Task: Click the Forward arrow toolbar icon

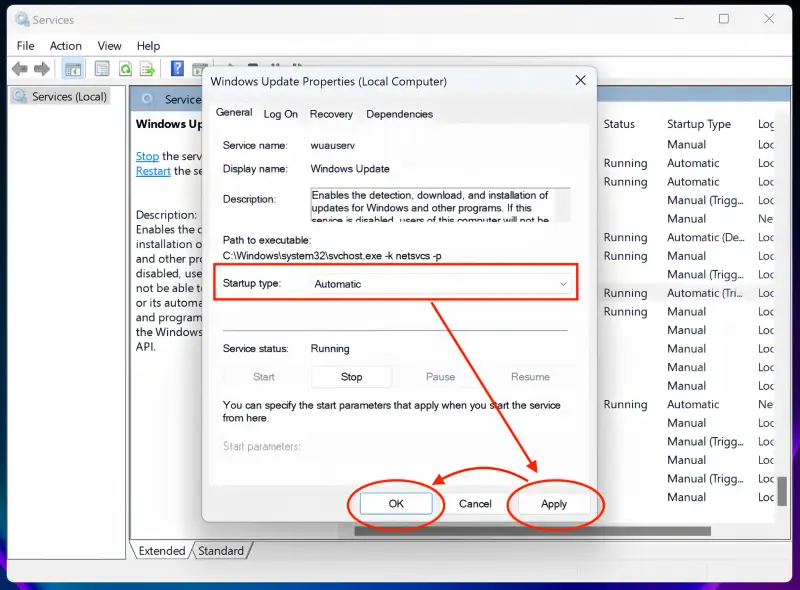Action: (x=41, y=69)
